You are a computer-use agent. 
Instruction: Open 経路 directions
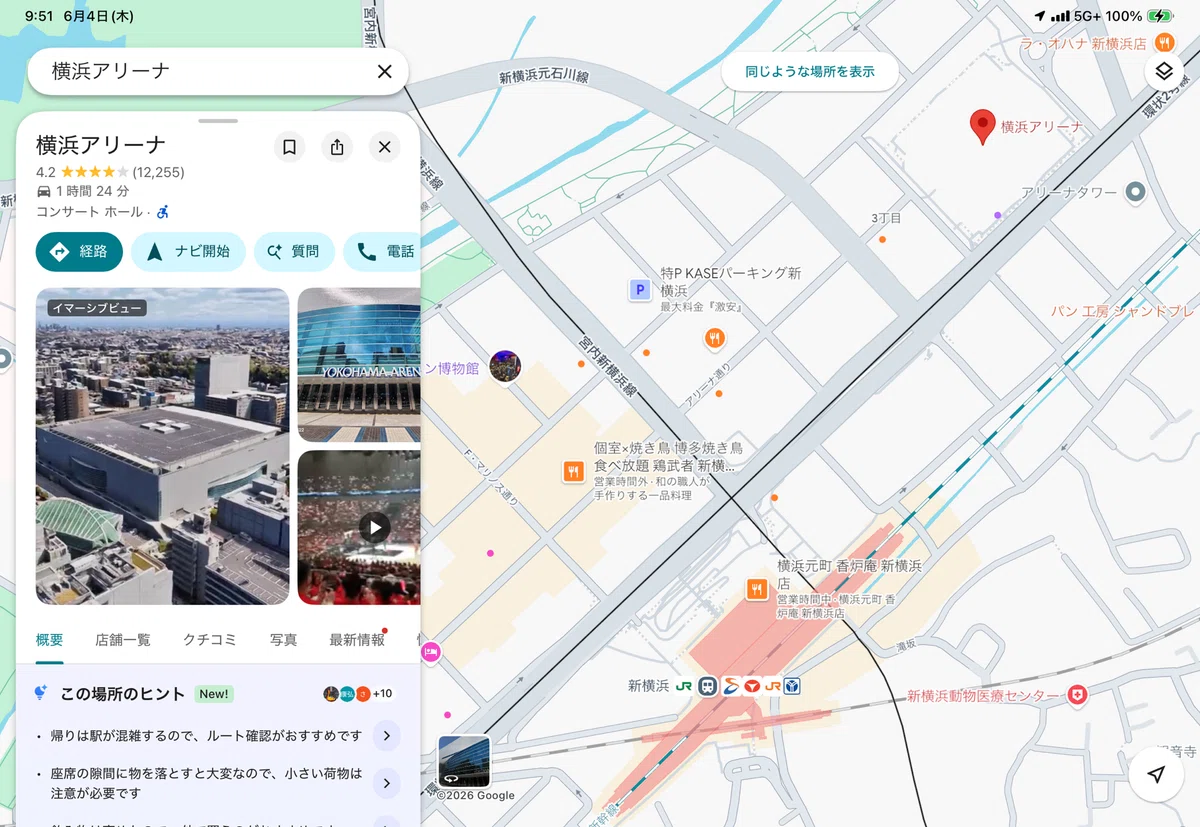(x=79, y=252)
